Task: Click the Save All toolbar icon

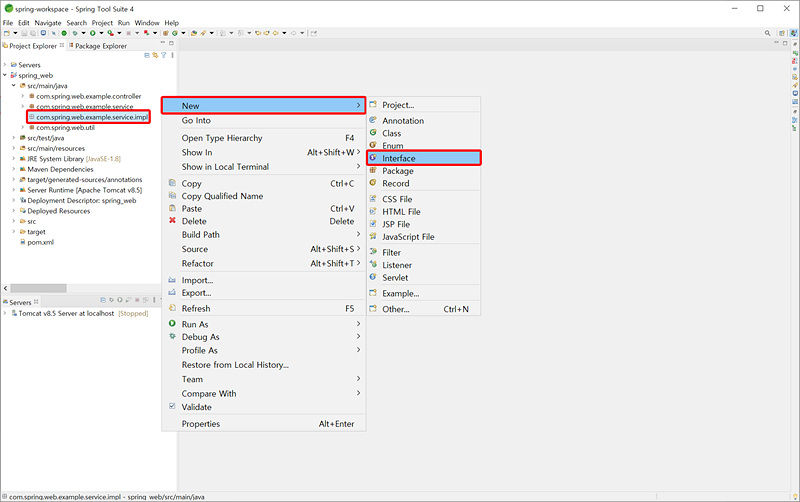Action: click(x=33, y=33)
